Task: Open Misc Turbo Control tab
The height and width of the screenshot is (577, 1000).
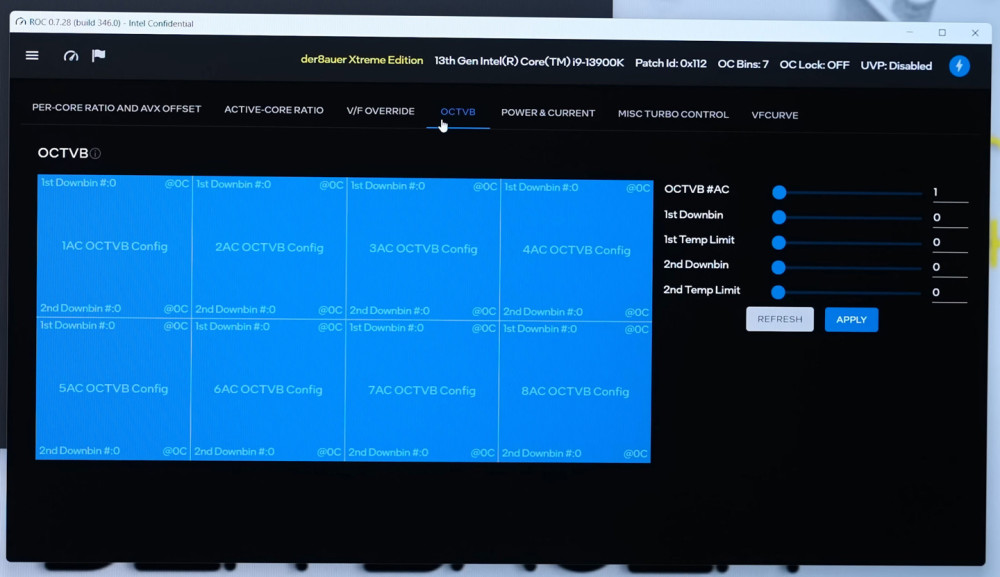Action: 673,114
